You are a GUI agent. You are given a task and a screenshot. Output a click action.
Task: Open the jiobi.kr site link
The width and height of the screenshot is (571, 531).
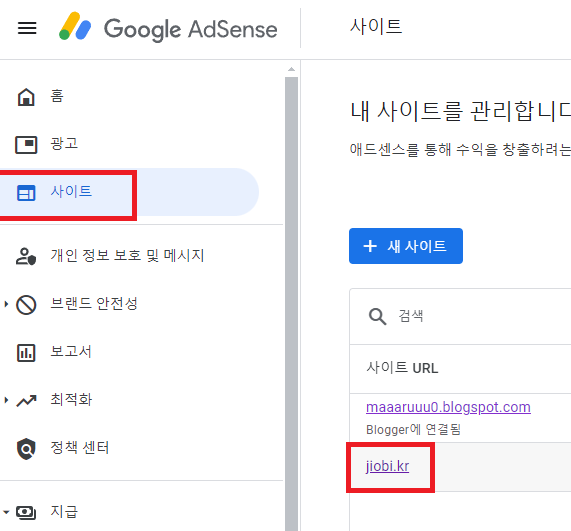point(387,466)
